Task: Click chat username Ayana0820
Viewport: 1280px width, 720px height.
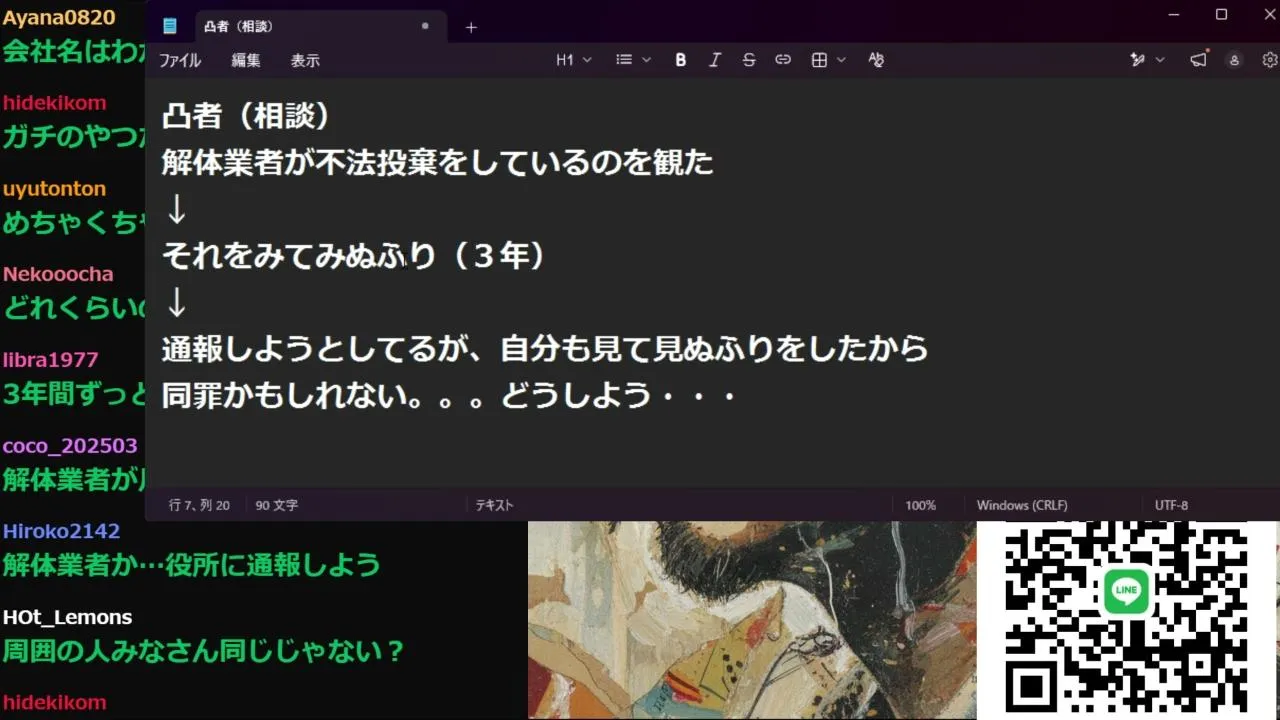Action: coord(59,17)
